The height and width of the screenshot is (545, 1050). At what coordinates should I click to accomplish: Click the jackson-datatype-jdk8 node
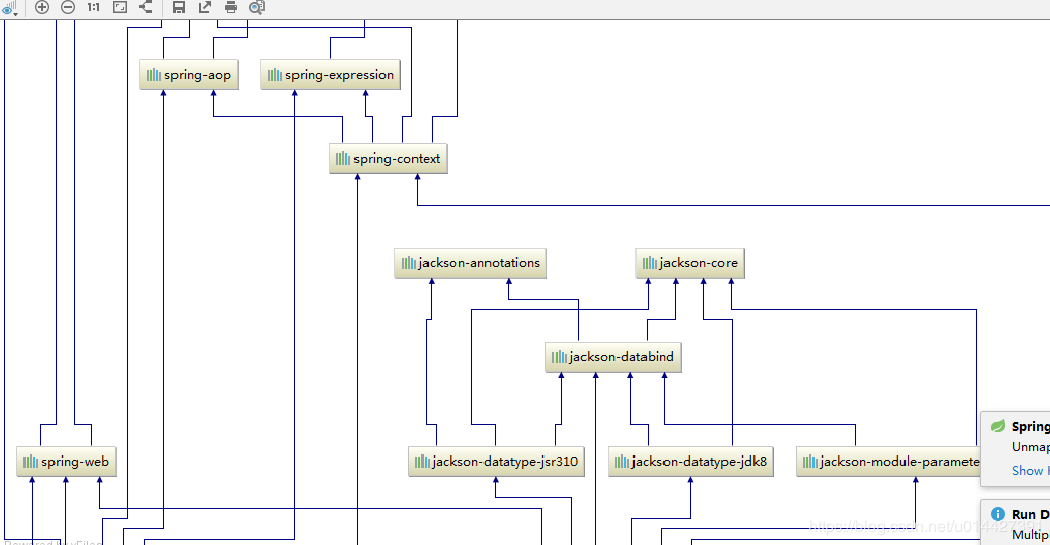tap(690, 462)
